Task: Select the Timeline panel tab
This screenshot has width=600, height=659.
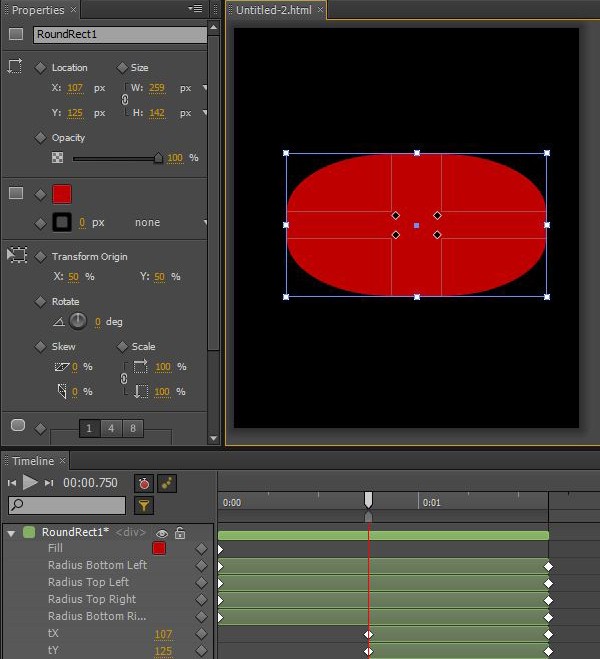Action: click(x=32, y=461)
